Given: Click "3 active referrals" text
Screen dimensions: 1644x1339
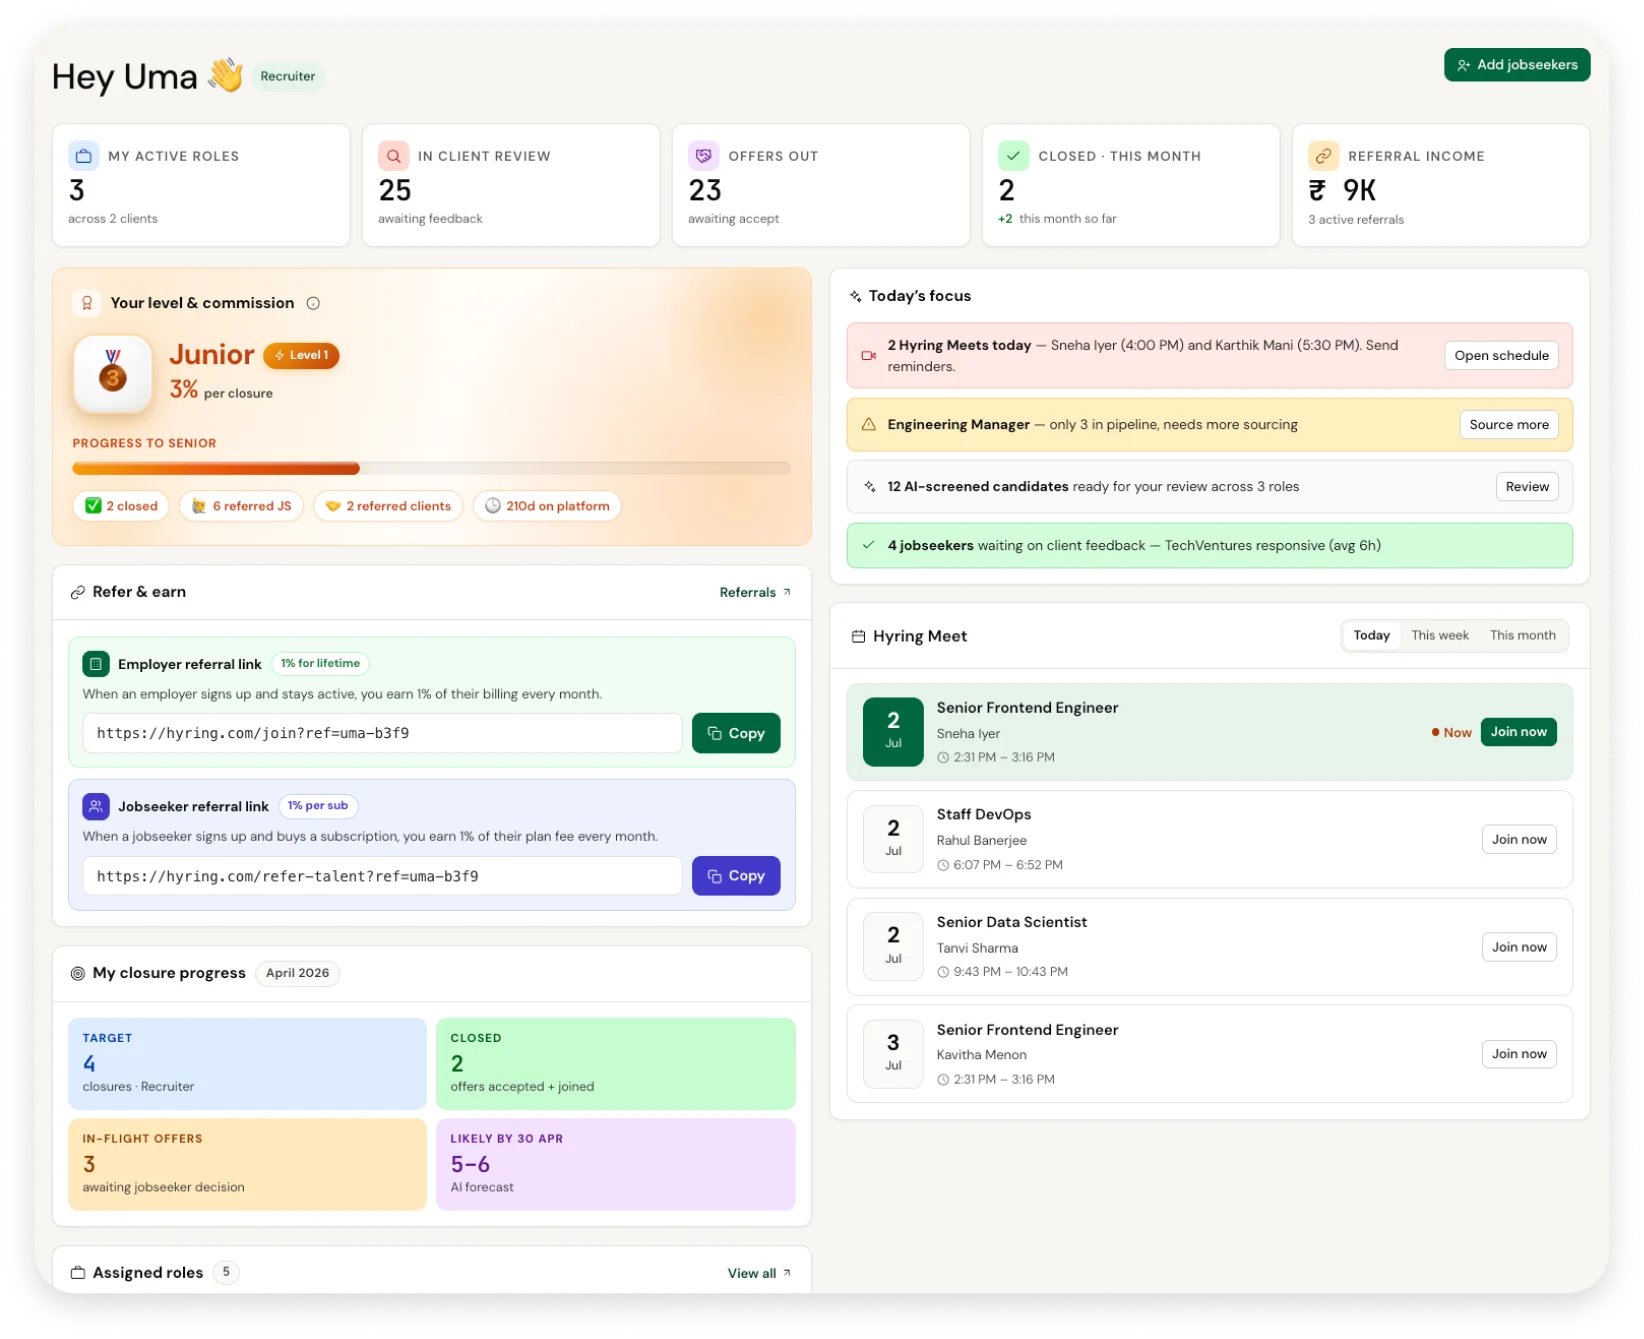Looking at the screenshot, I should coord(1355,220).
